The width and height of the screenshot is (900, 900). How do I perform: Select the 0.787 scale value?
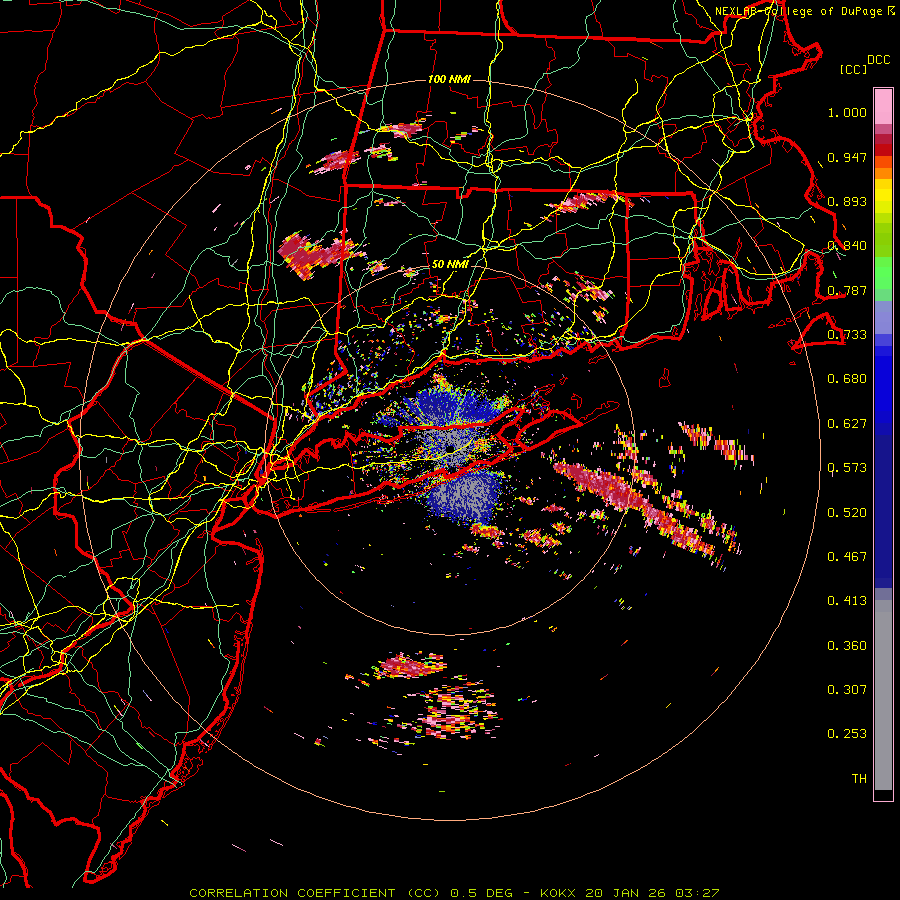coord(847,290)
